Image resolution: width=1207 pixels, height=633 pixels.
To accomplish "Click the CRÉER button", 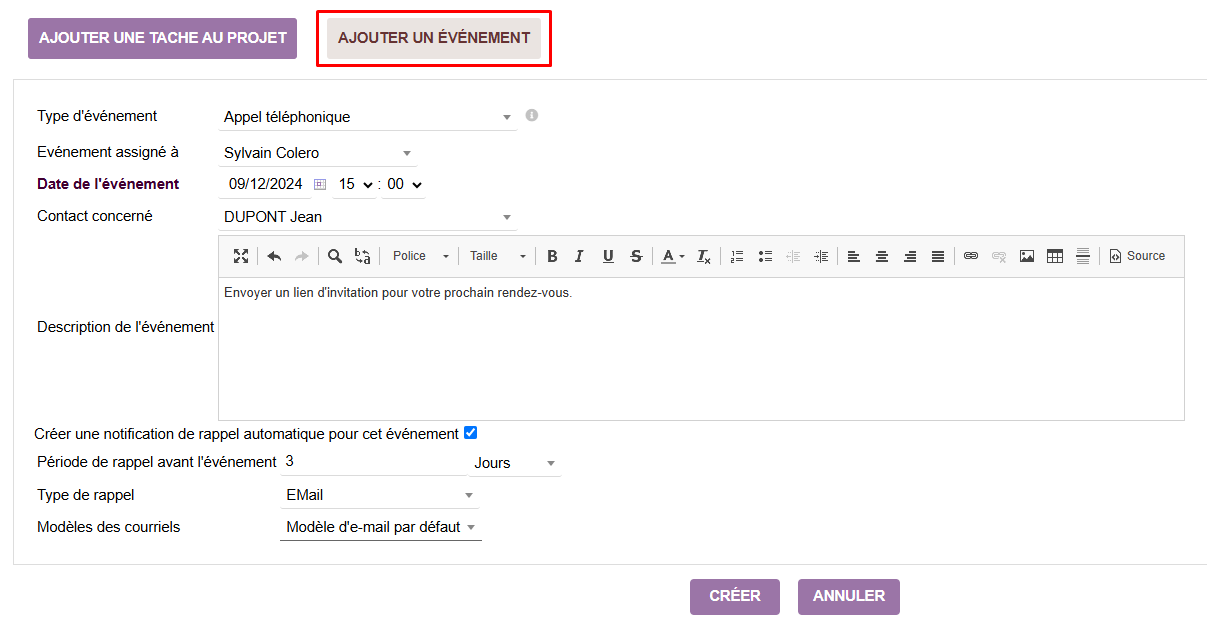I will [735, 596].
